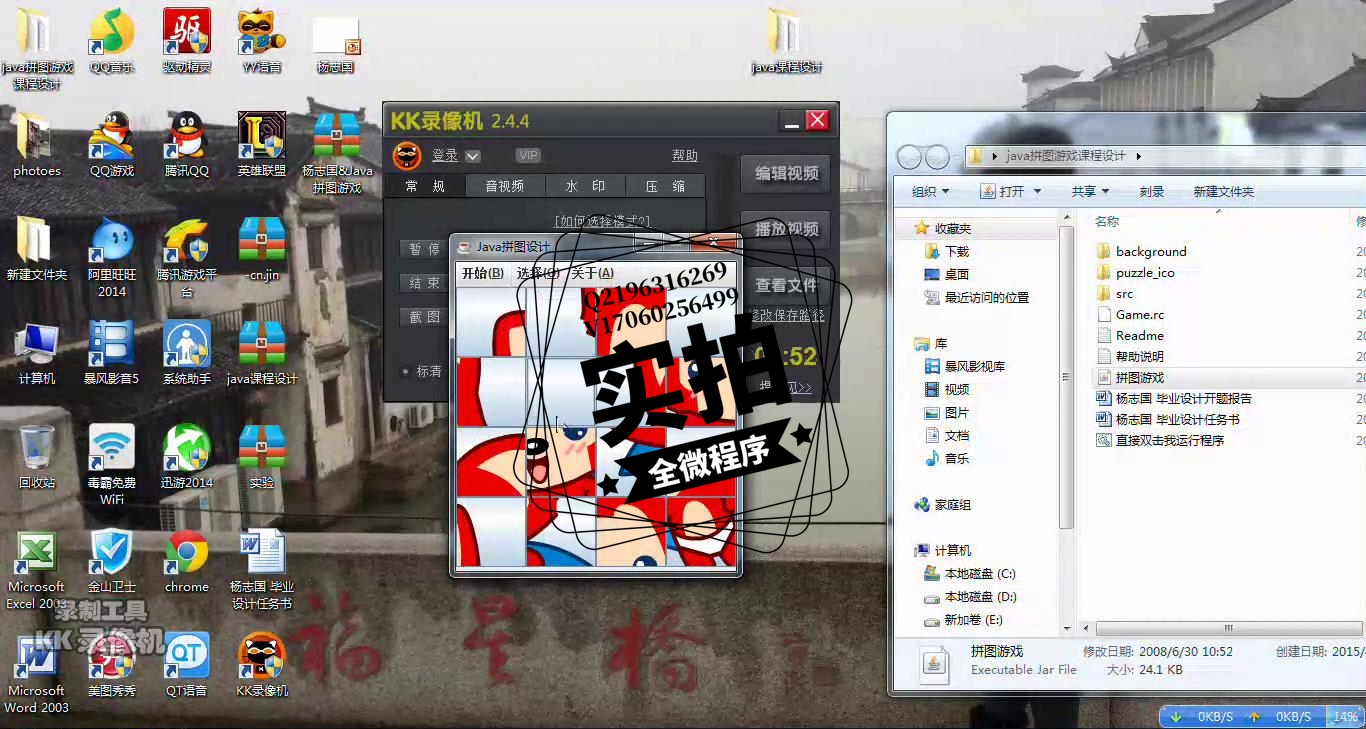The width and height of the screenshot is (1366, 729).
Task: Select the -cn.jin archive on the desktop
Action: tap(262, 249)
